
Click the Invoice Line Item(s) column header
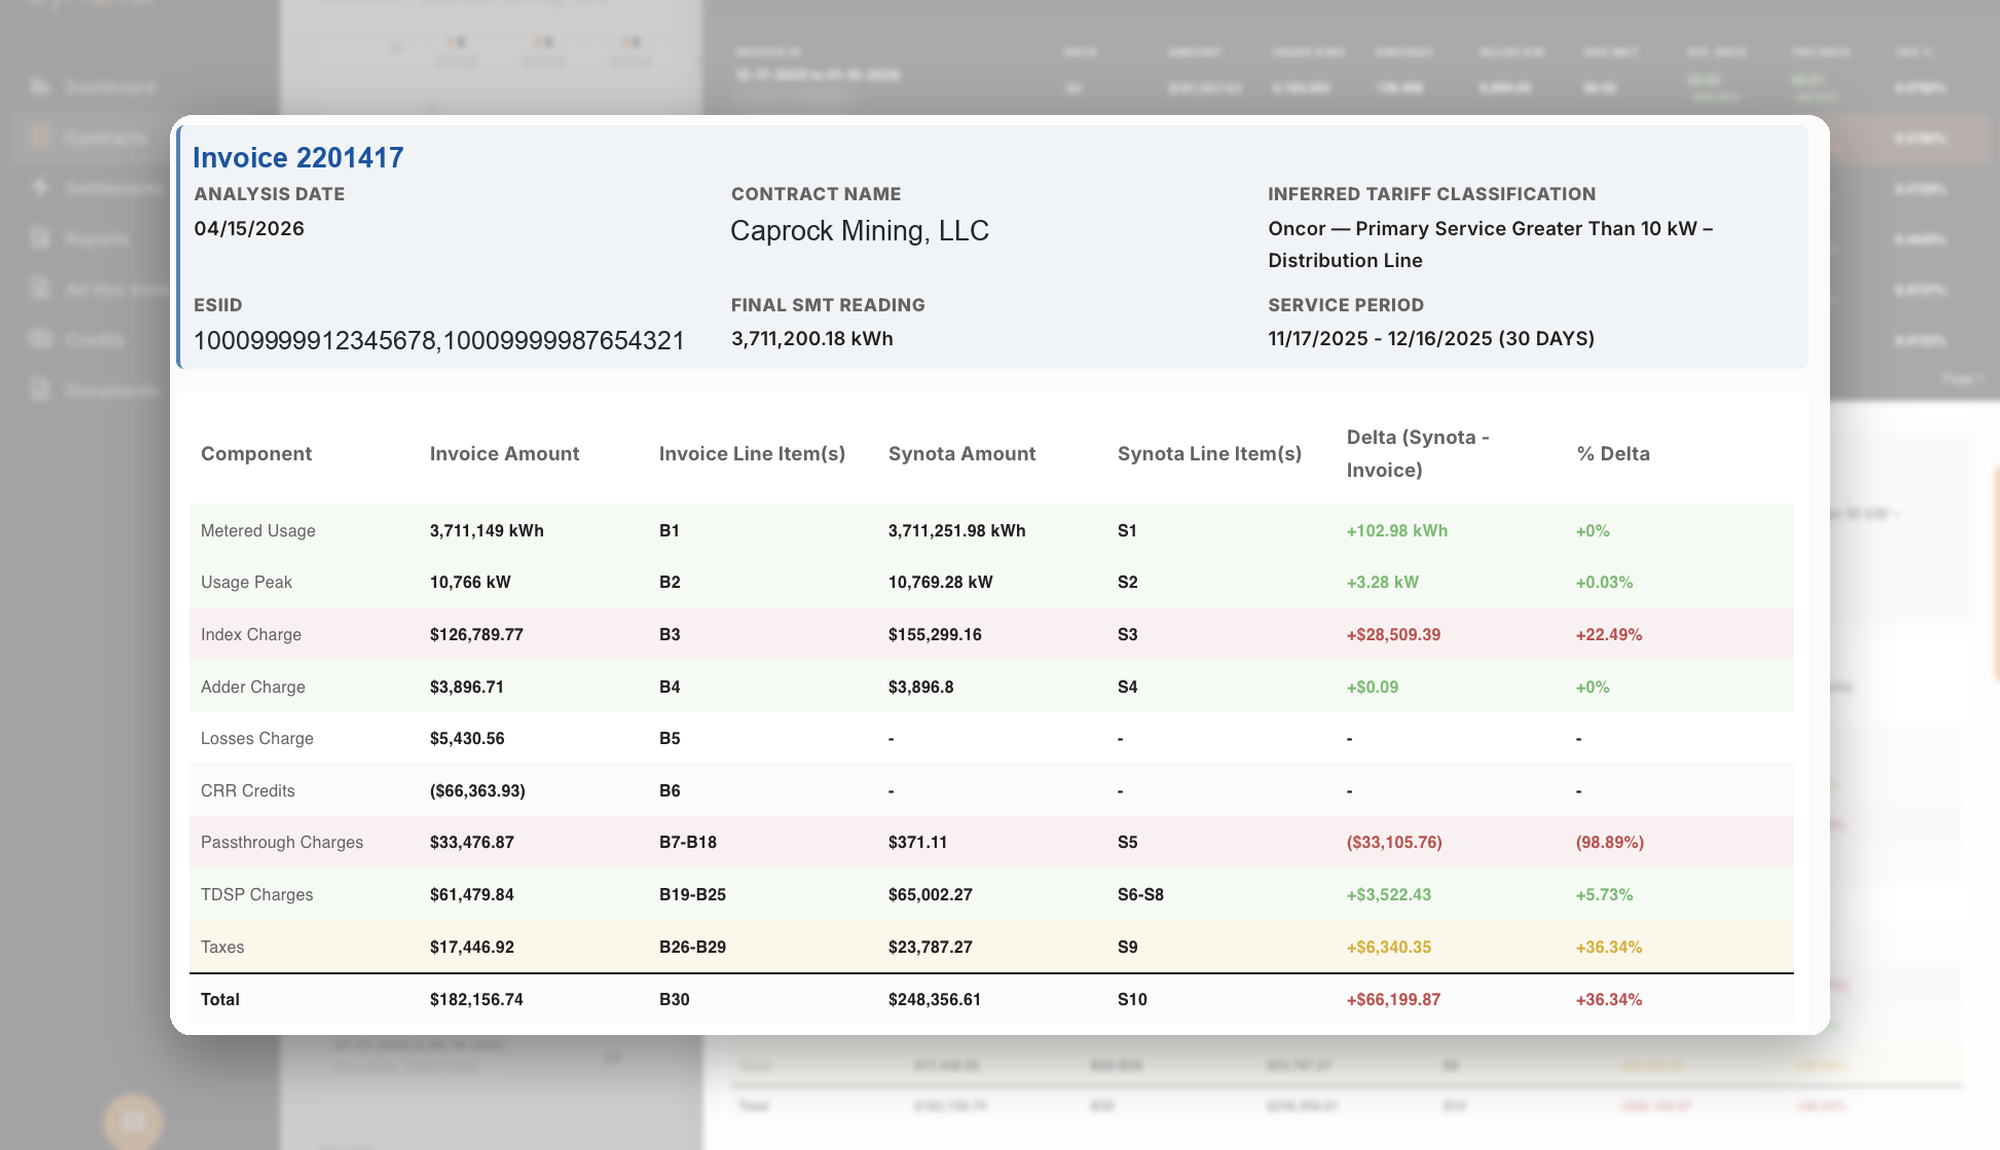pos(752,454)
